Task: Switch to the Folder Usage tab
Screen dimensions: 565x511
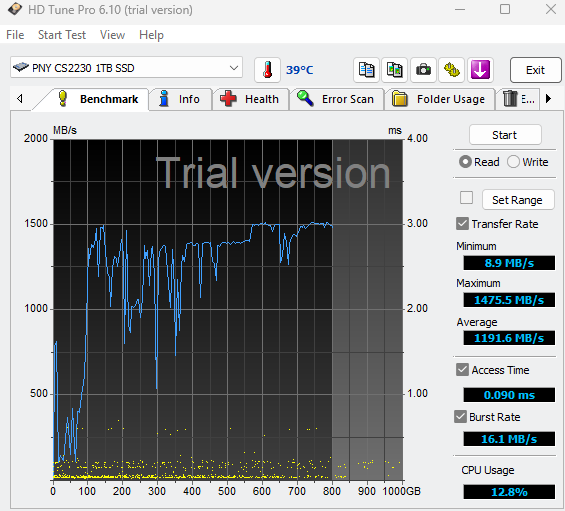Action: pyautogui.click(x=439, y=99)
